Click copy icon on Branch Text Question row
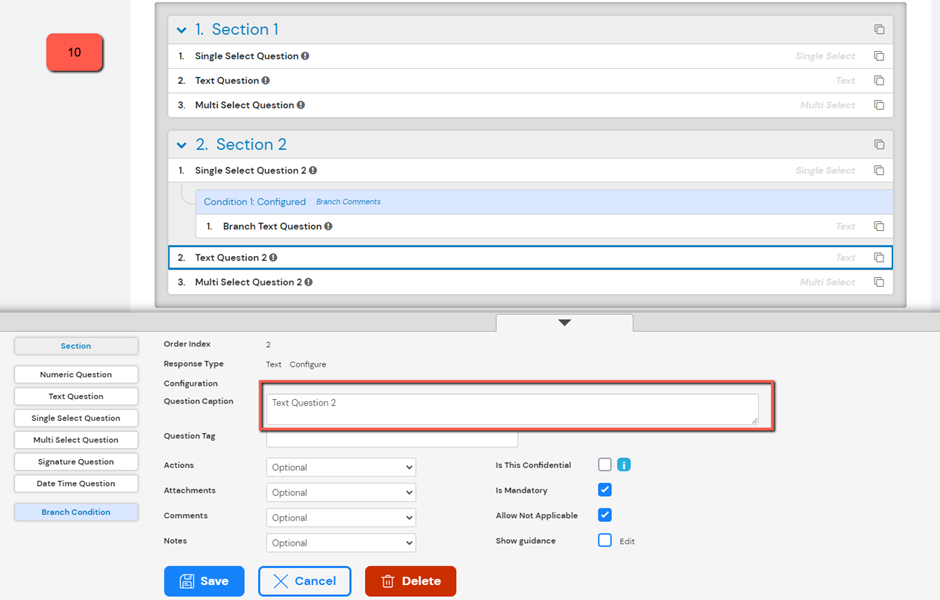This screenshot has width=940, height=600. [879, 227]
